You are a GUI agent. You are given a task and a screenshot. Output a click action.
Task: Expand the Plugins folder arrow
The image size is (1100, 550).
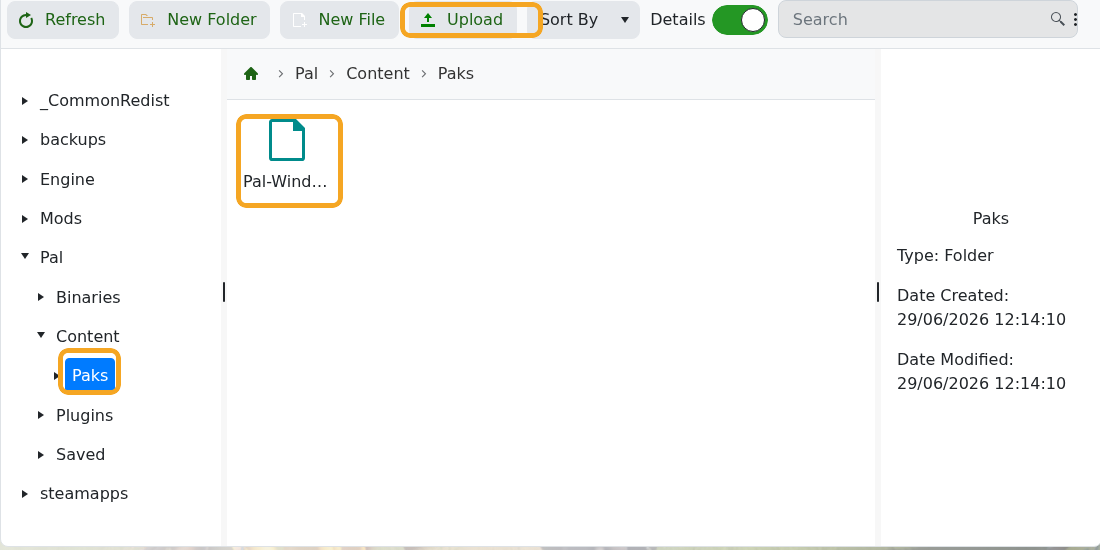click(41, 415)
